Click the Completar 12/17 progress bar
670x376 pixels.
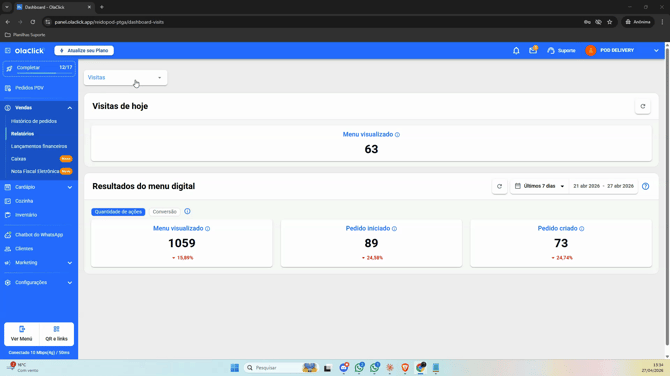[x=39, y=68]
